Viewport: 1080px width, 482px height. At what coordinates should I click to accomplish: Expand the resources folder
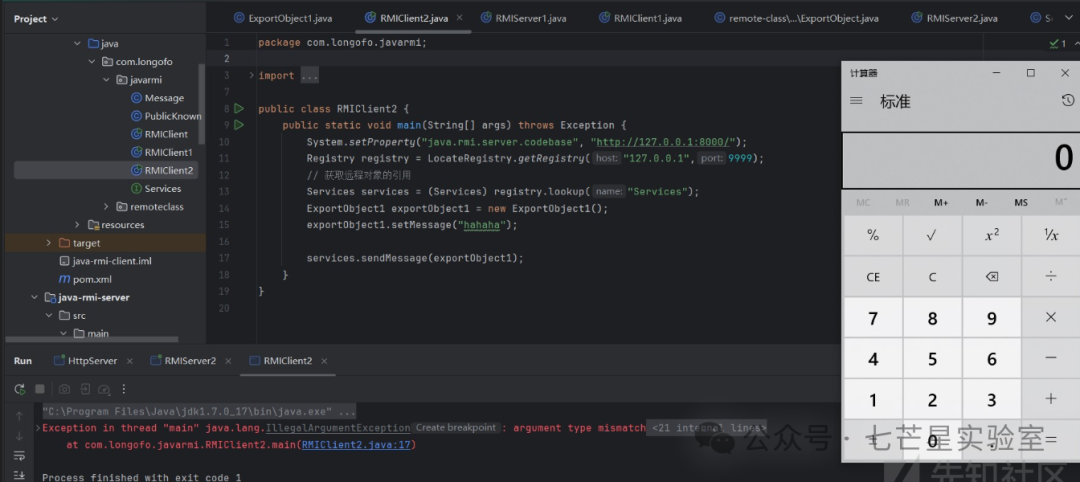point(78,224)
